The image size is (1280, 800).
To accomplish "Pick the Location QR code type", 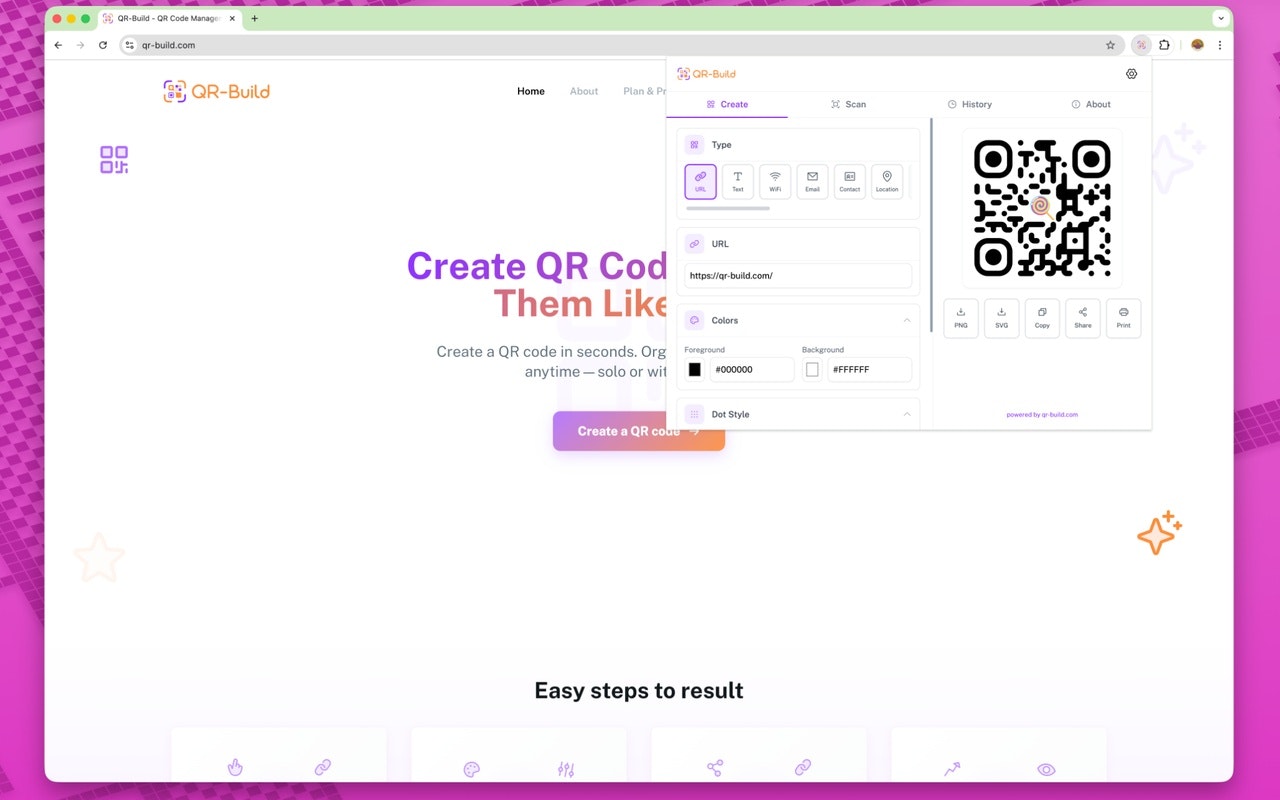I will [887, 182].
